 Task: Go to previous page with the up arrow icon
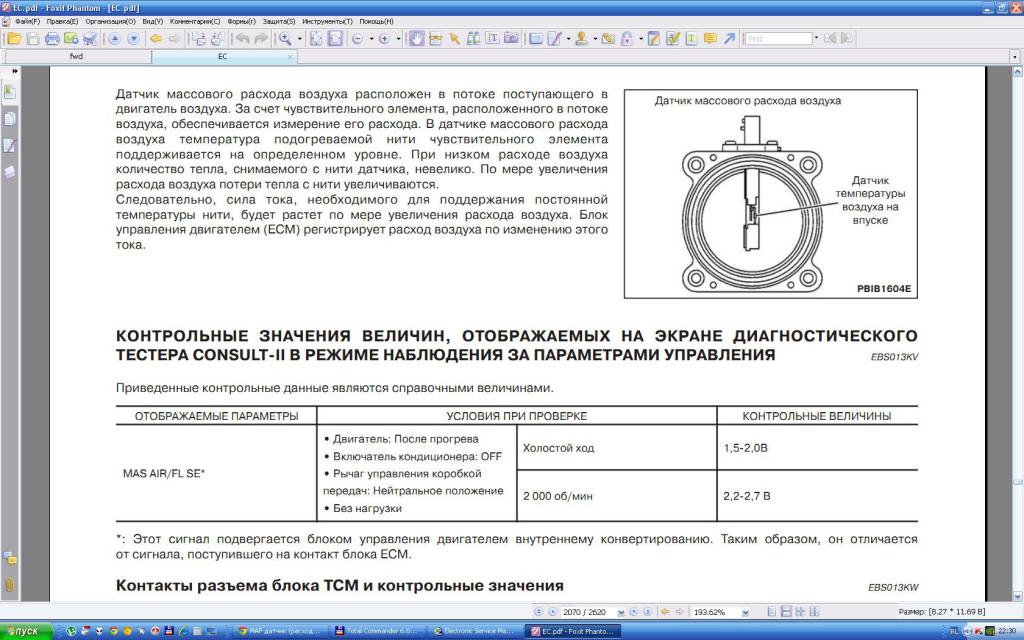pyautogui.click(x=114, y=39)
